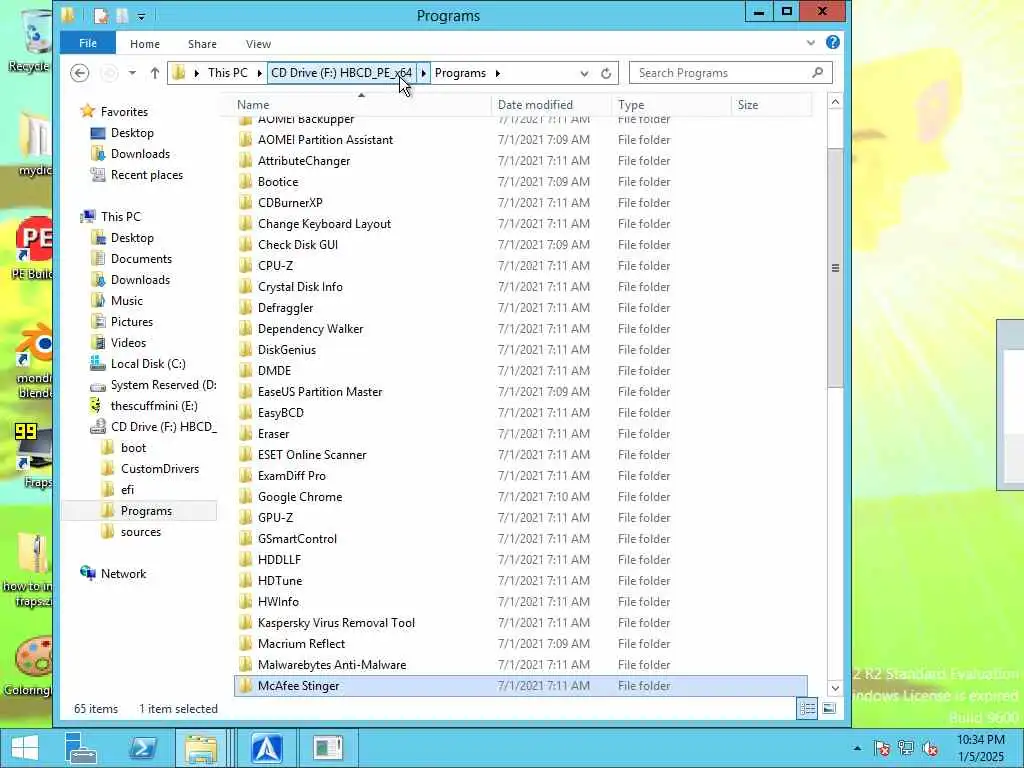Image resolution: width=1024 pixels, height=768 pixels.
Task: Open the File ribbon tab
Action: point(88,43)
